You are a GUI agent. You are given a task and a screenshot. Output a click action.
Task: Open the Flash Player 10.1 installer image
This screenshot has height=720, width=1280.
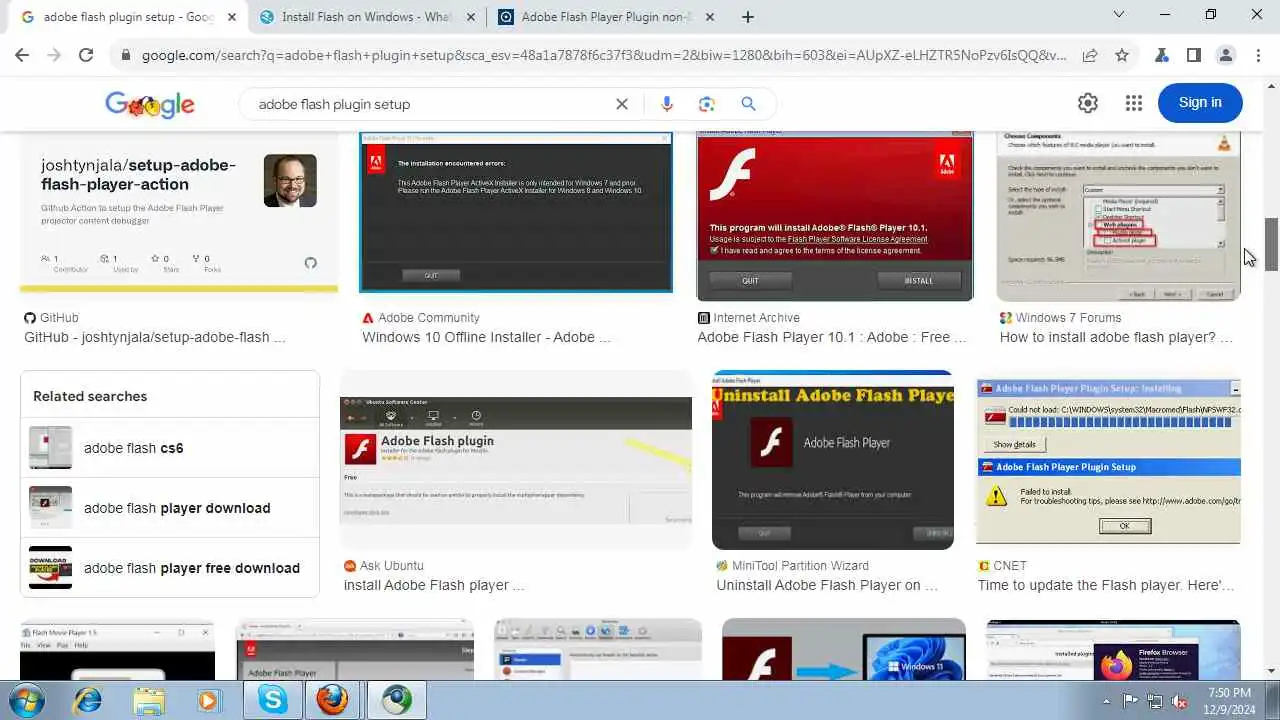[x=835, y=216]
